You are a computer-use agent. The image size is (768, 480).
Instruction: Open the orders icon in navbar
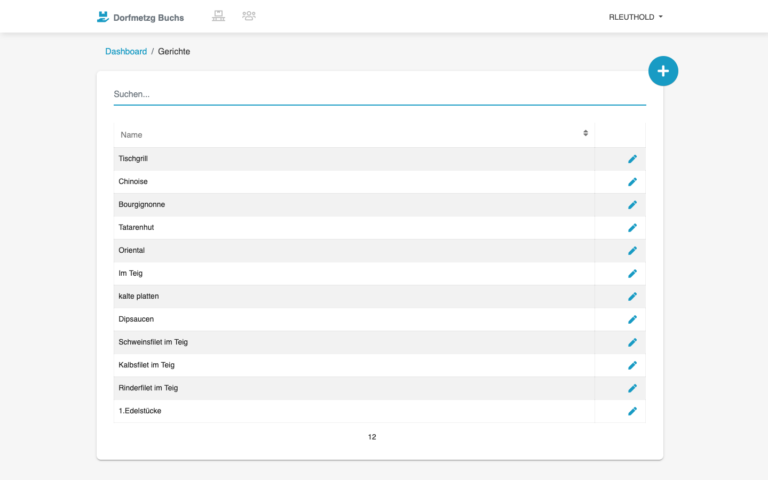pyautogui.click(x=218, y=16)
